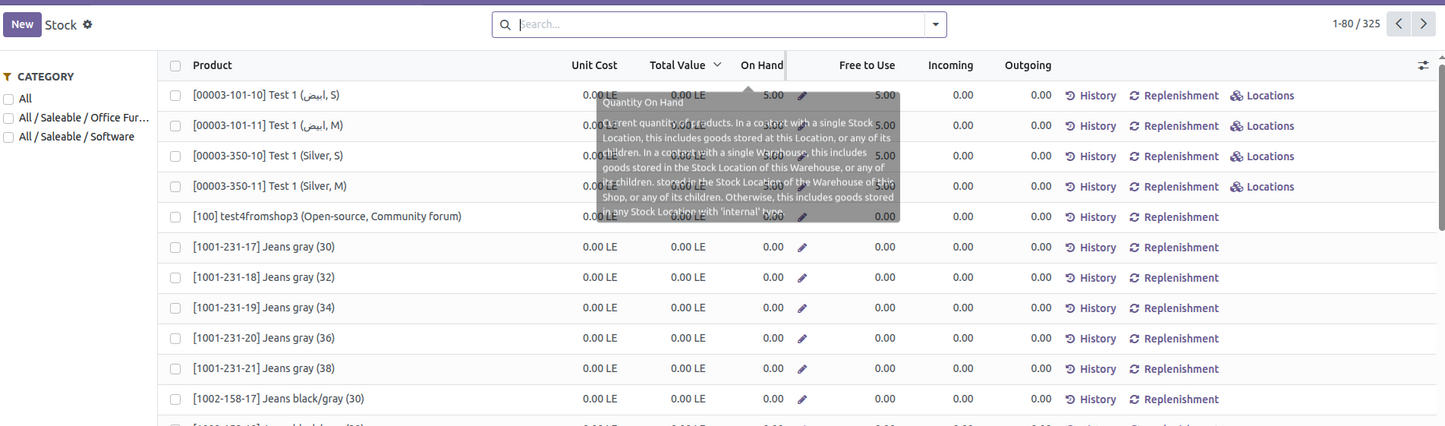Sort by the Unit Cost column header
The height and width of the screenshot is (426, 1445).
[594, 66]
